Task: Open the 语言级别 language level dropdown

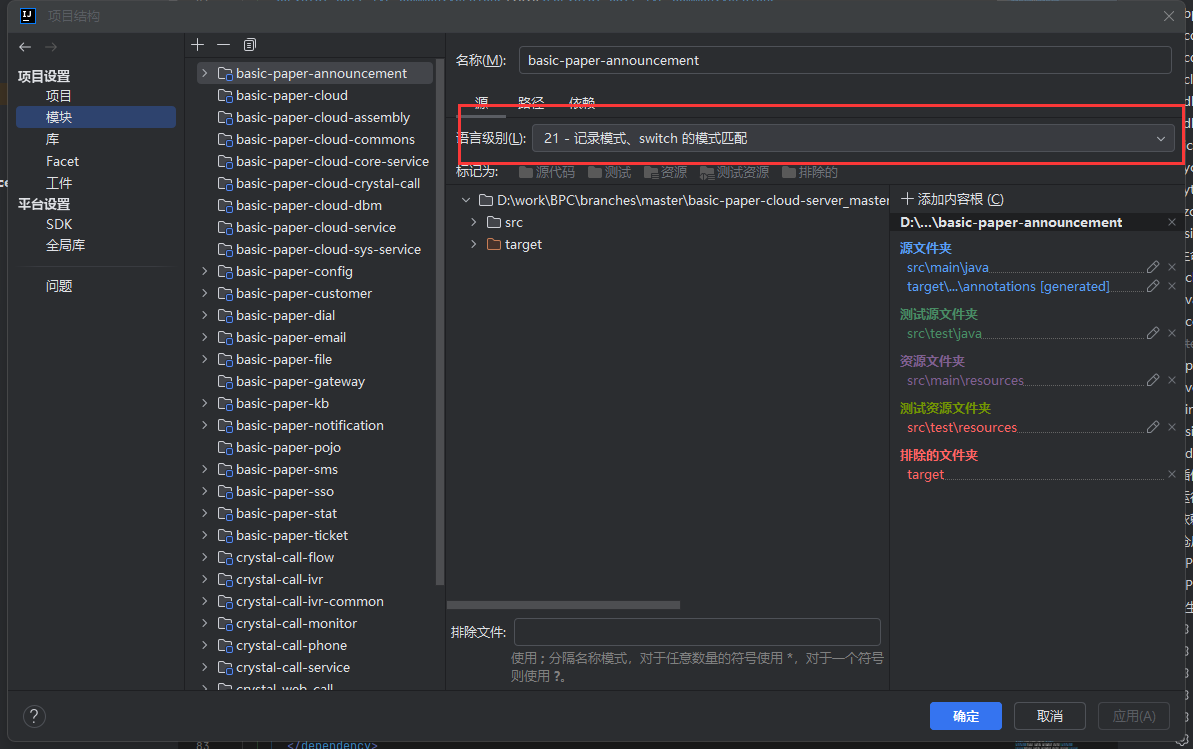Action: [852, 138]
